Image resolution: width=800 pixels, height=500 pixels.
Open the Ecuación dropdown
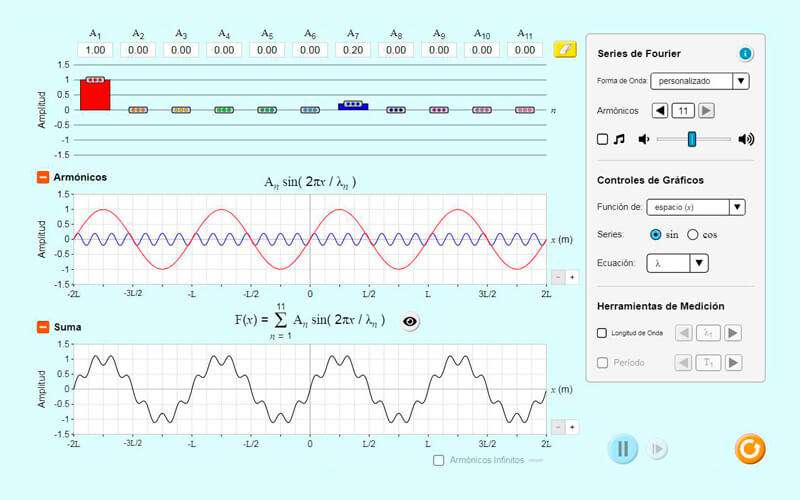(677, 263)
